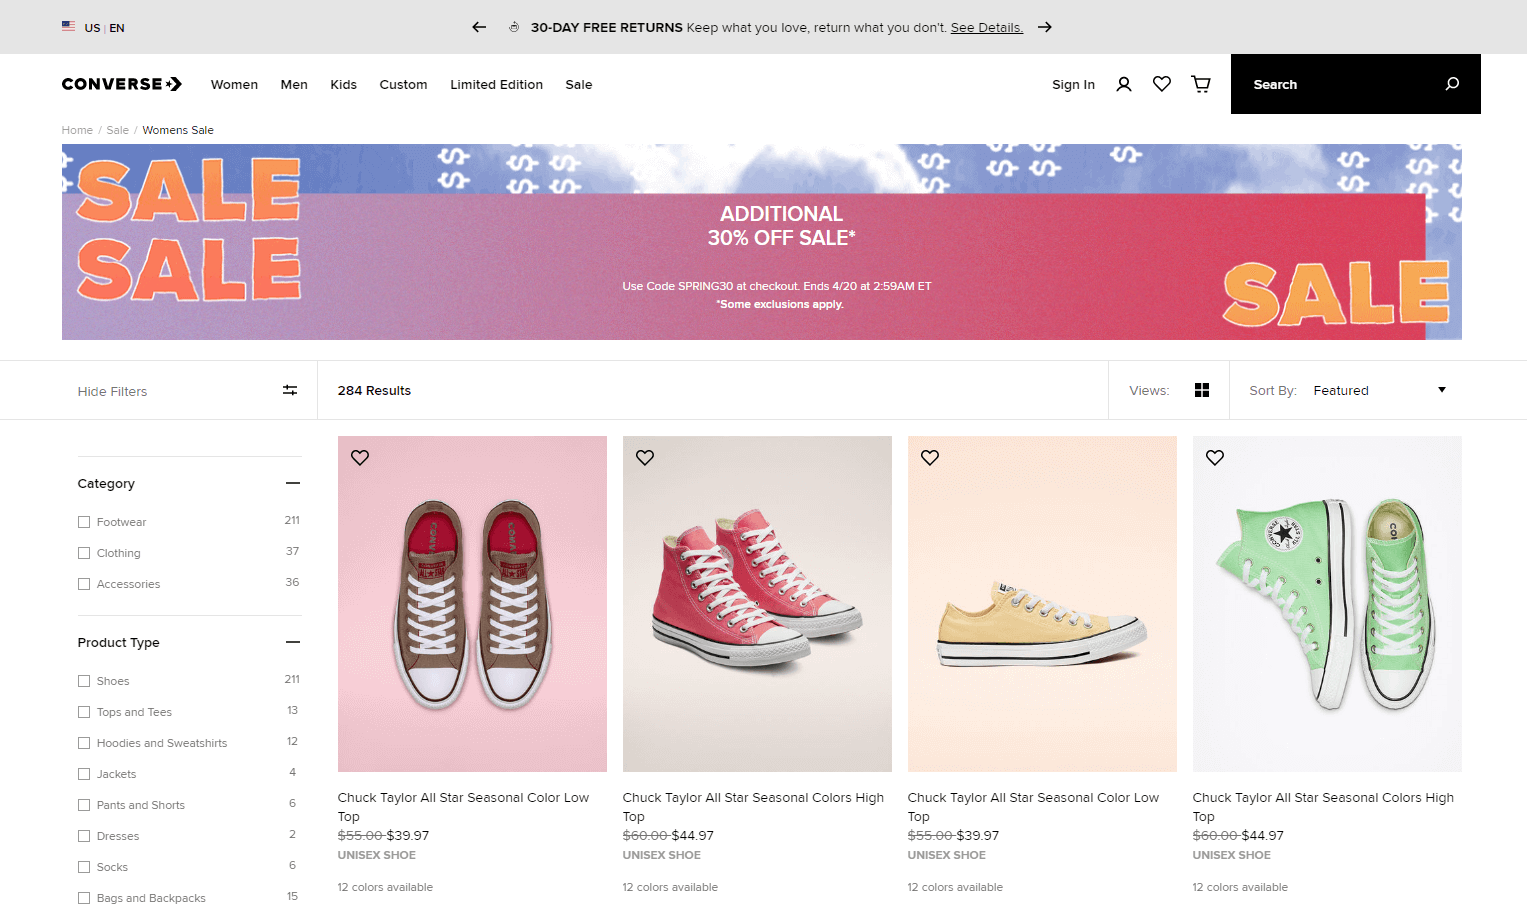Check the Accessories category filter
Viewport: 1527px width, 911px height.
(84, 584)
